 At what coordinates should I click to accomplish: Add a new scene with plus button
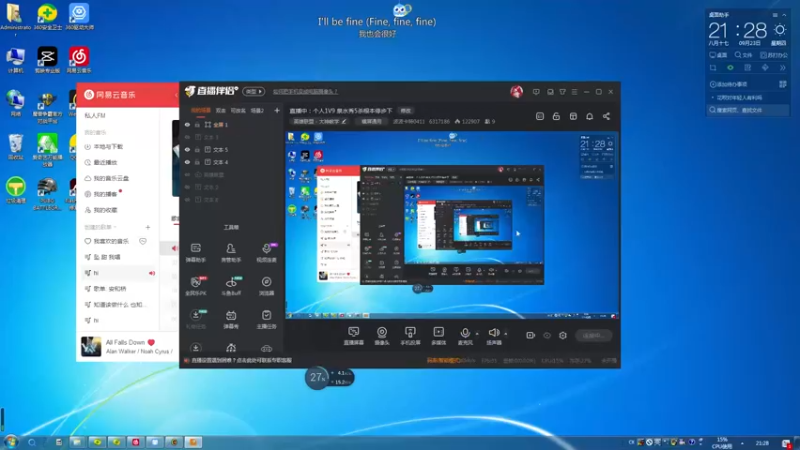[x=277, y=110]
